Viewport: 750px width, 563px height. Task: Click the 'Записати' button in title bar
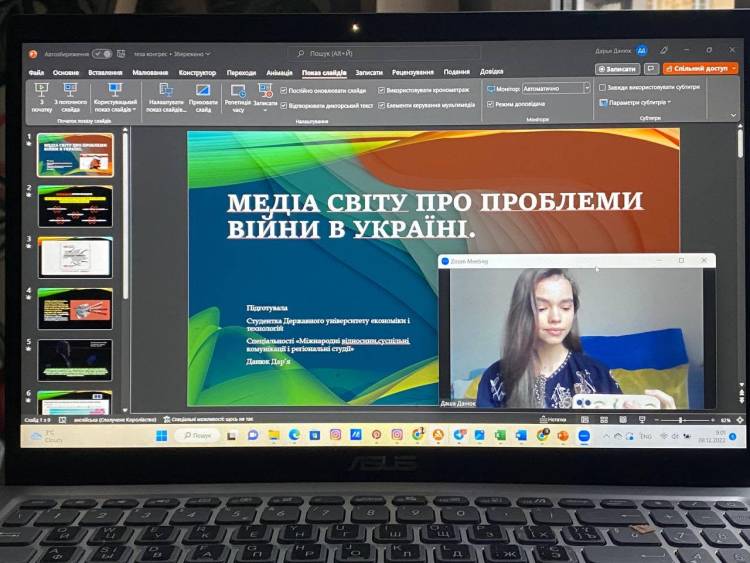[x=617, y=69]
